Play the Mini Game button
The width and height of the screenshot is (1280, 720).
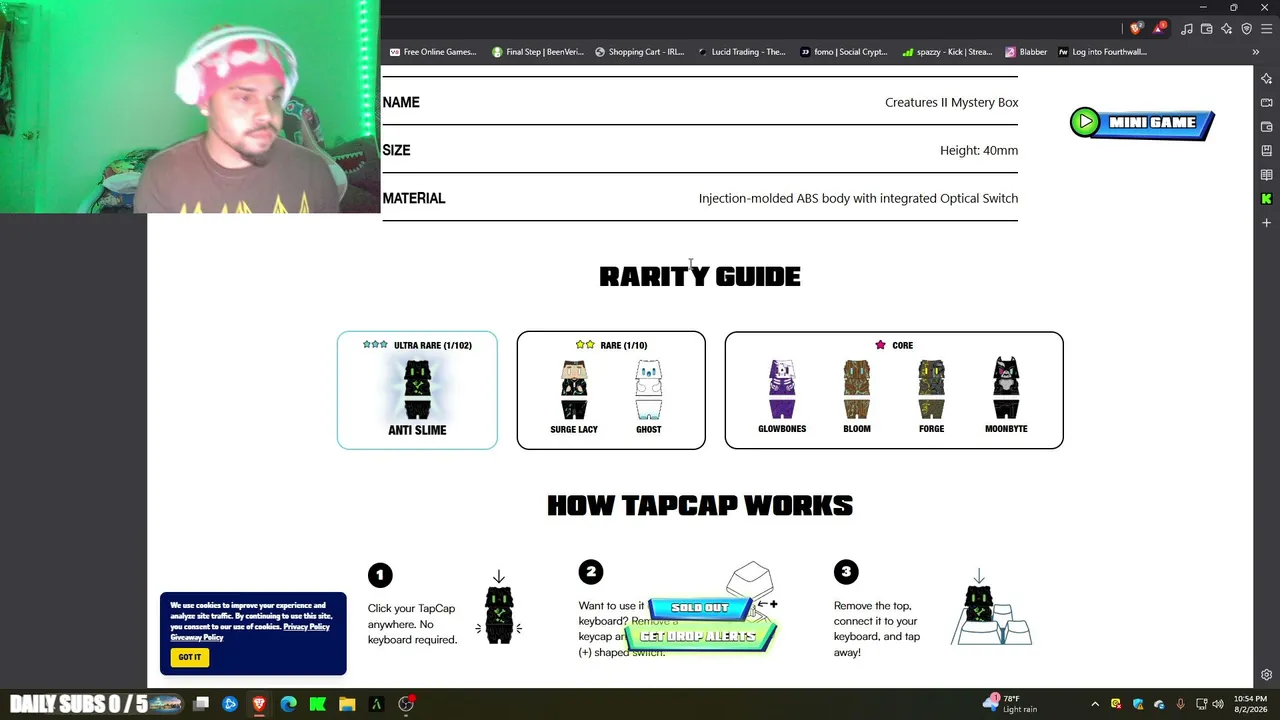click(x=1142, y=123)
